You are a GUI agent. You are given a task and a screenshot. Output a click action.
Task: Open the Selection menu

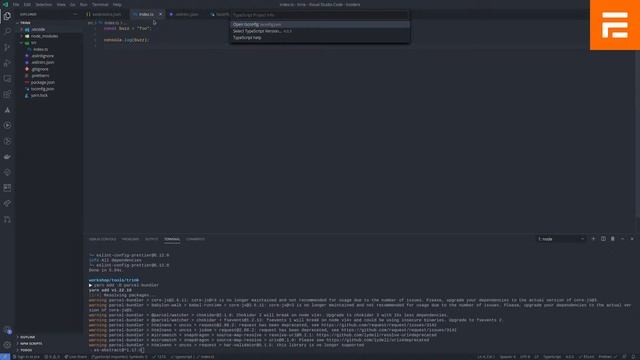(x=43, y=4)
